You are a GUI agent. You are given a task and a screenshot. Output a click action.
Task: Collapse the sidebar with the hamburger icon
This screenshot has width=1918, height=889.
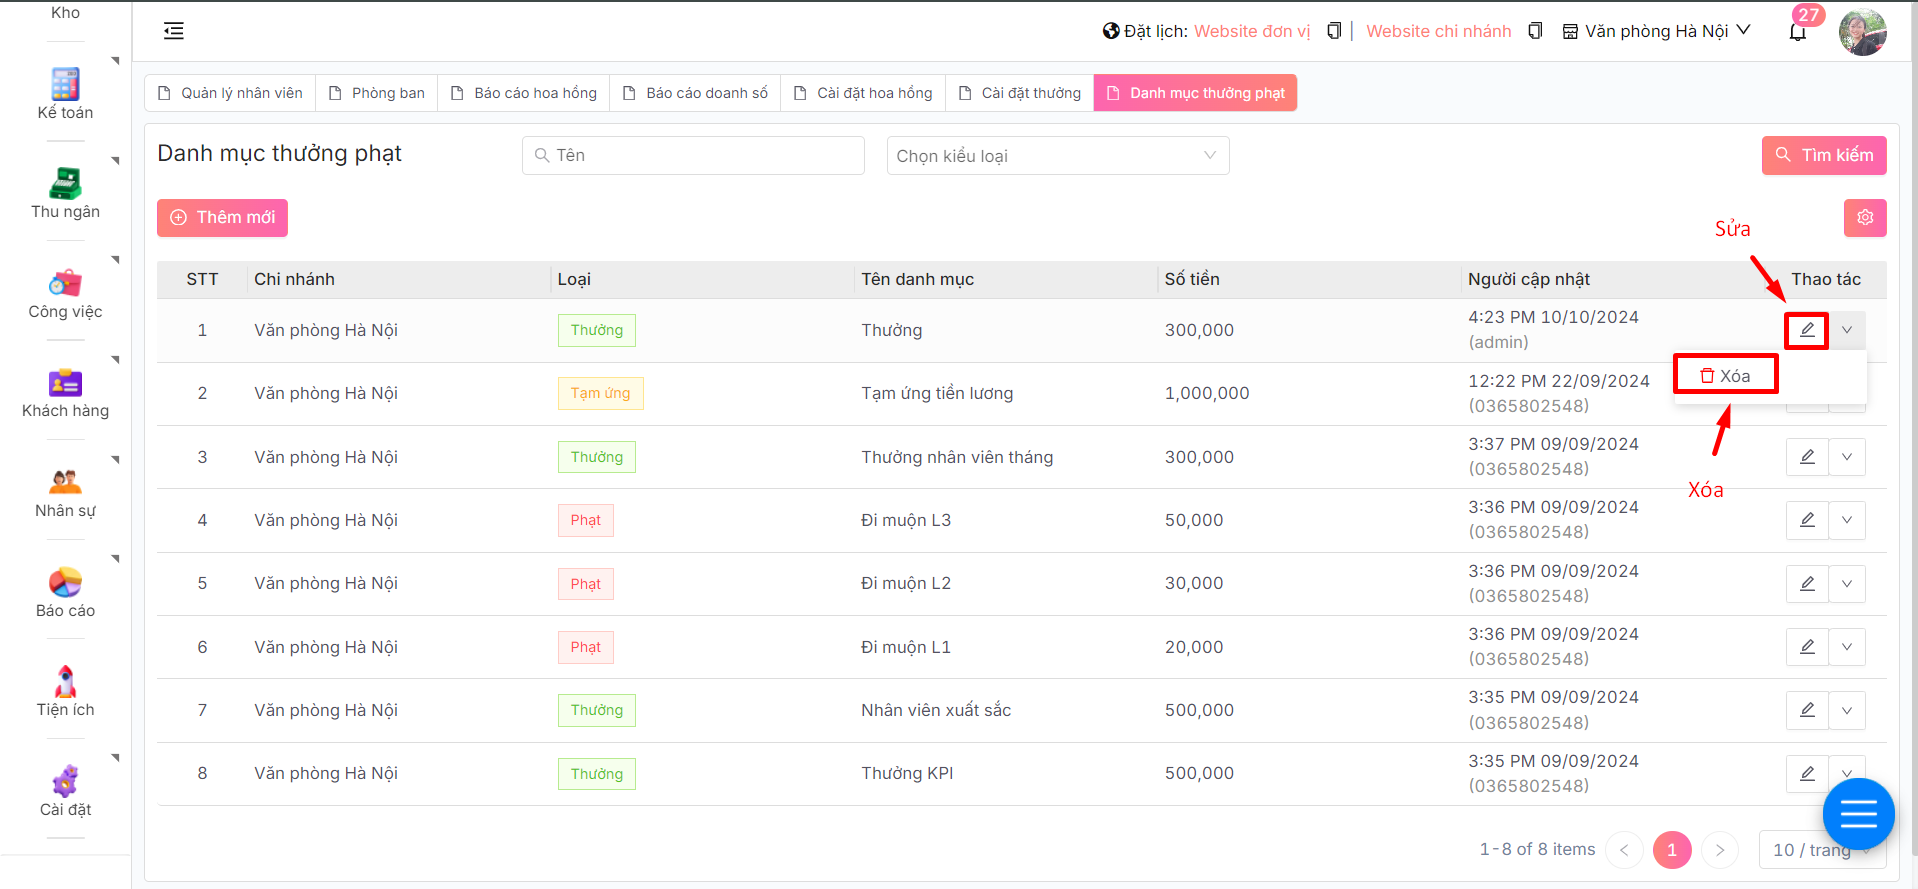174,31
